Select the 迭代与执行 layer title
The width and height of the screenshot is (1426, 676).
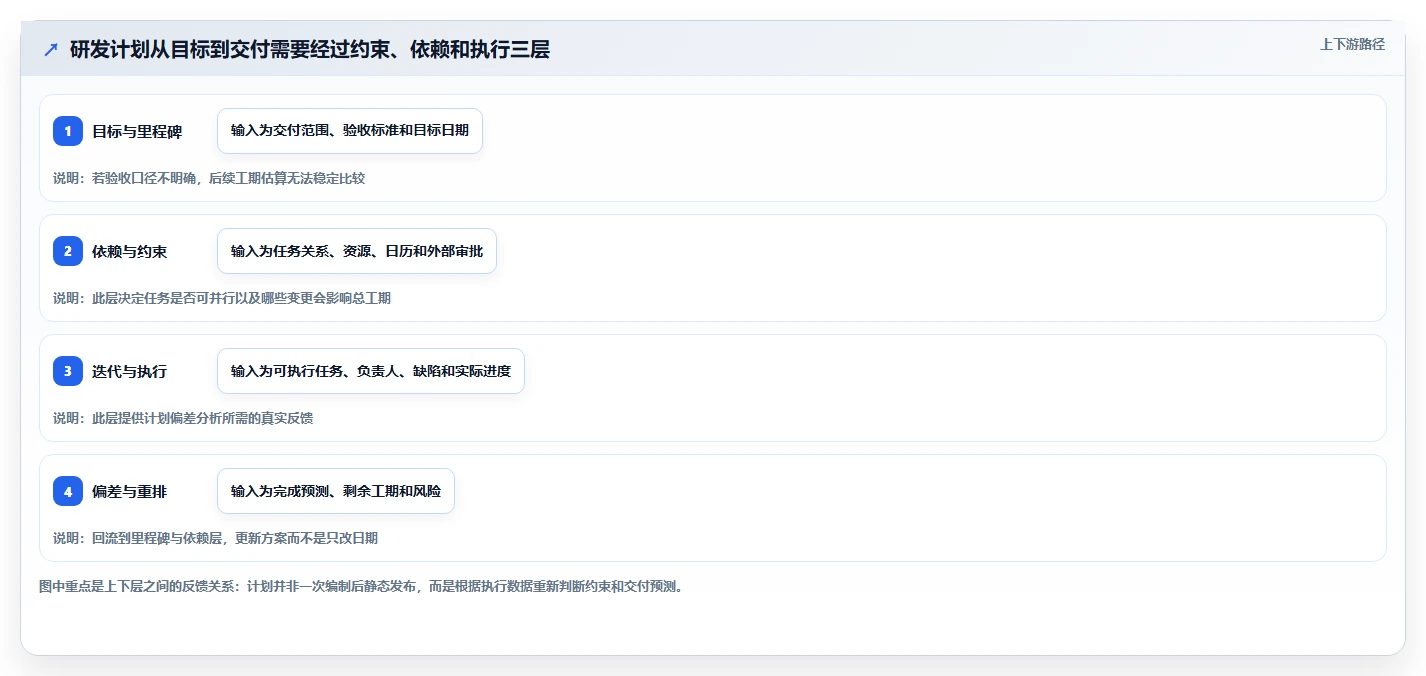130,371
